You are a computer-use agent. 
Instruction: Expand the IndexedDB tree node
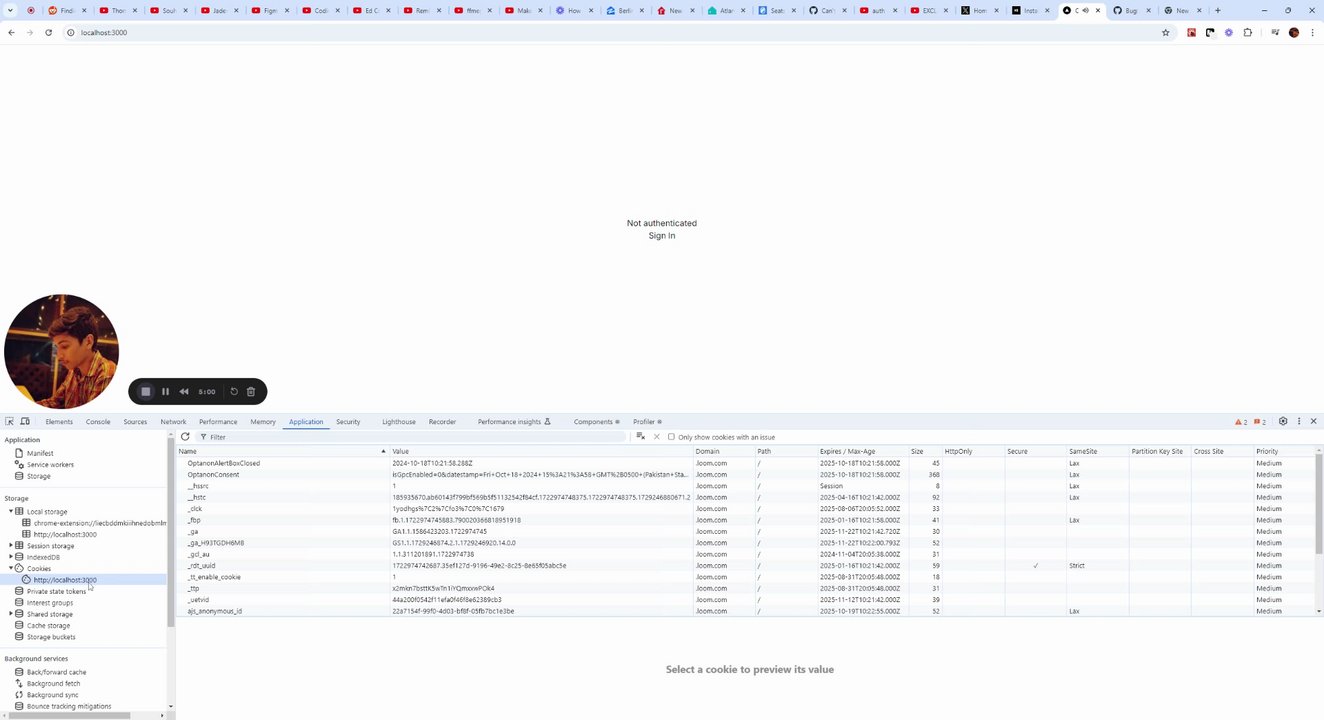[x=11, y=557]
